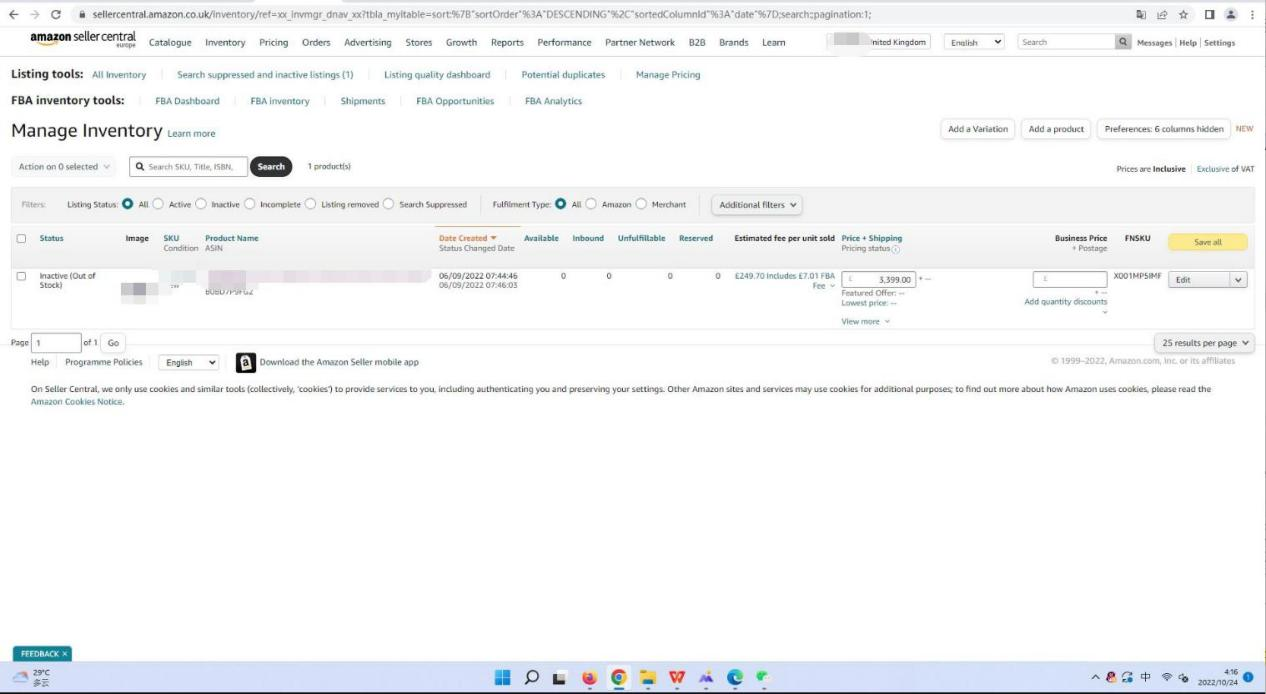Screen dimensions: 1266x694
Task: Open the browser side panel icon
Action: [x=1208, y=14]
